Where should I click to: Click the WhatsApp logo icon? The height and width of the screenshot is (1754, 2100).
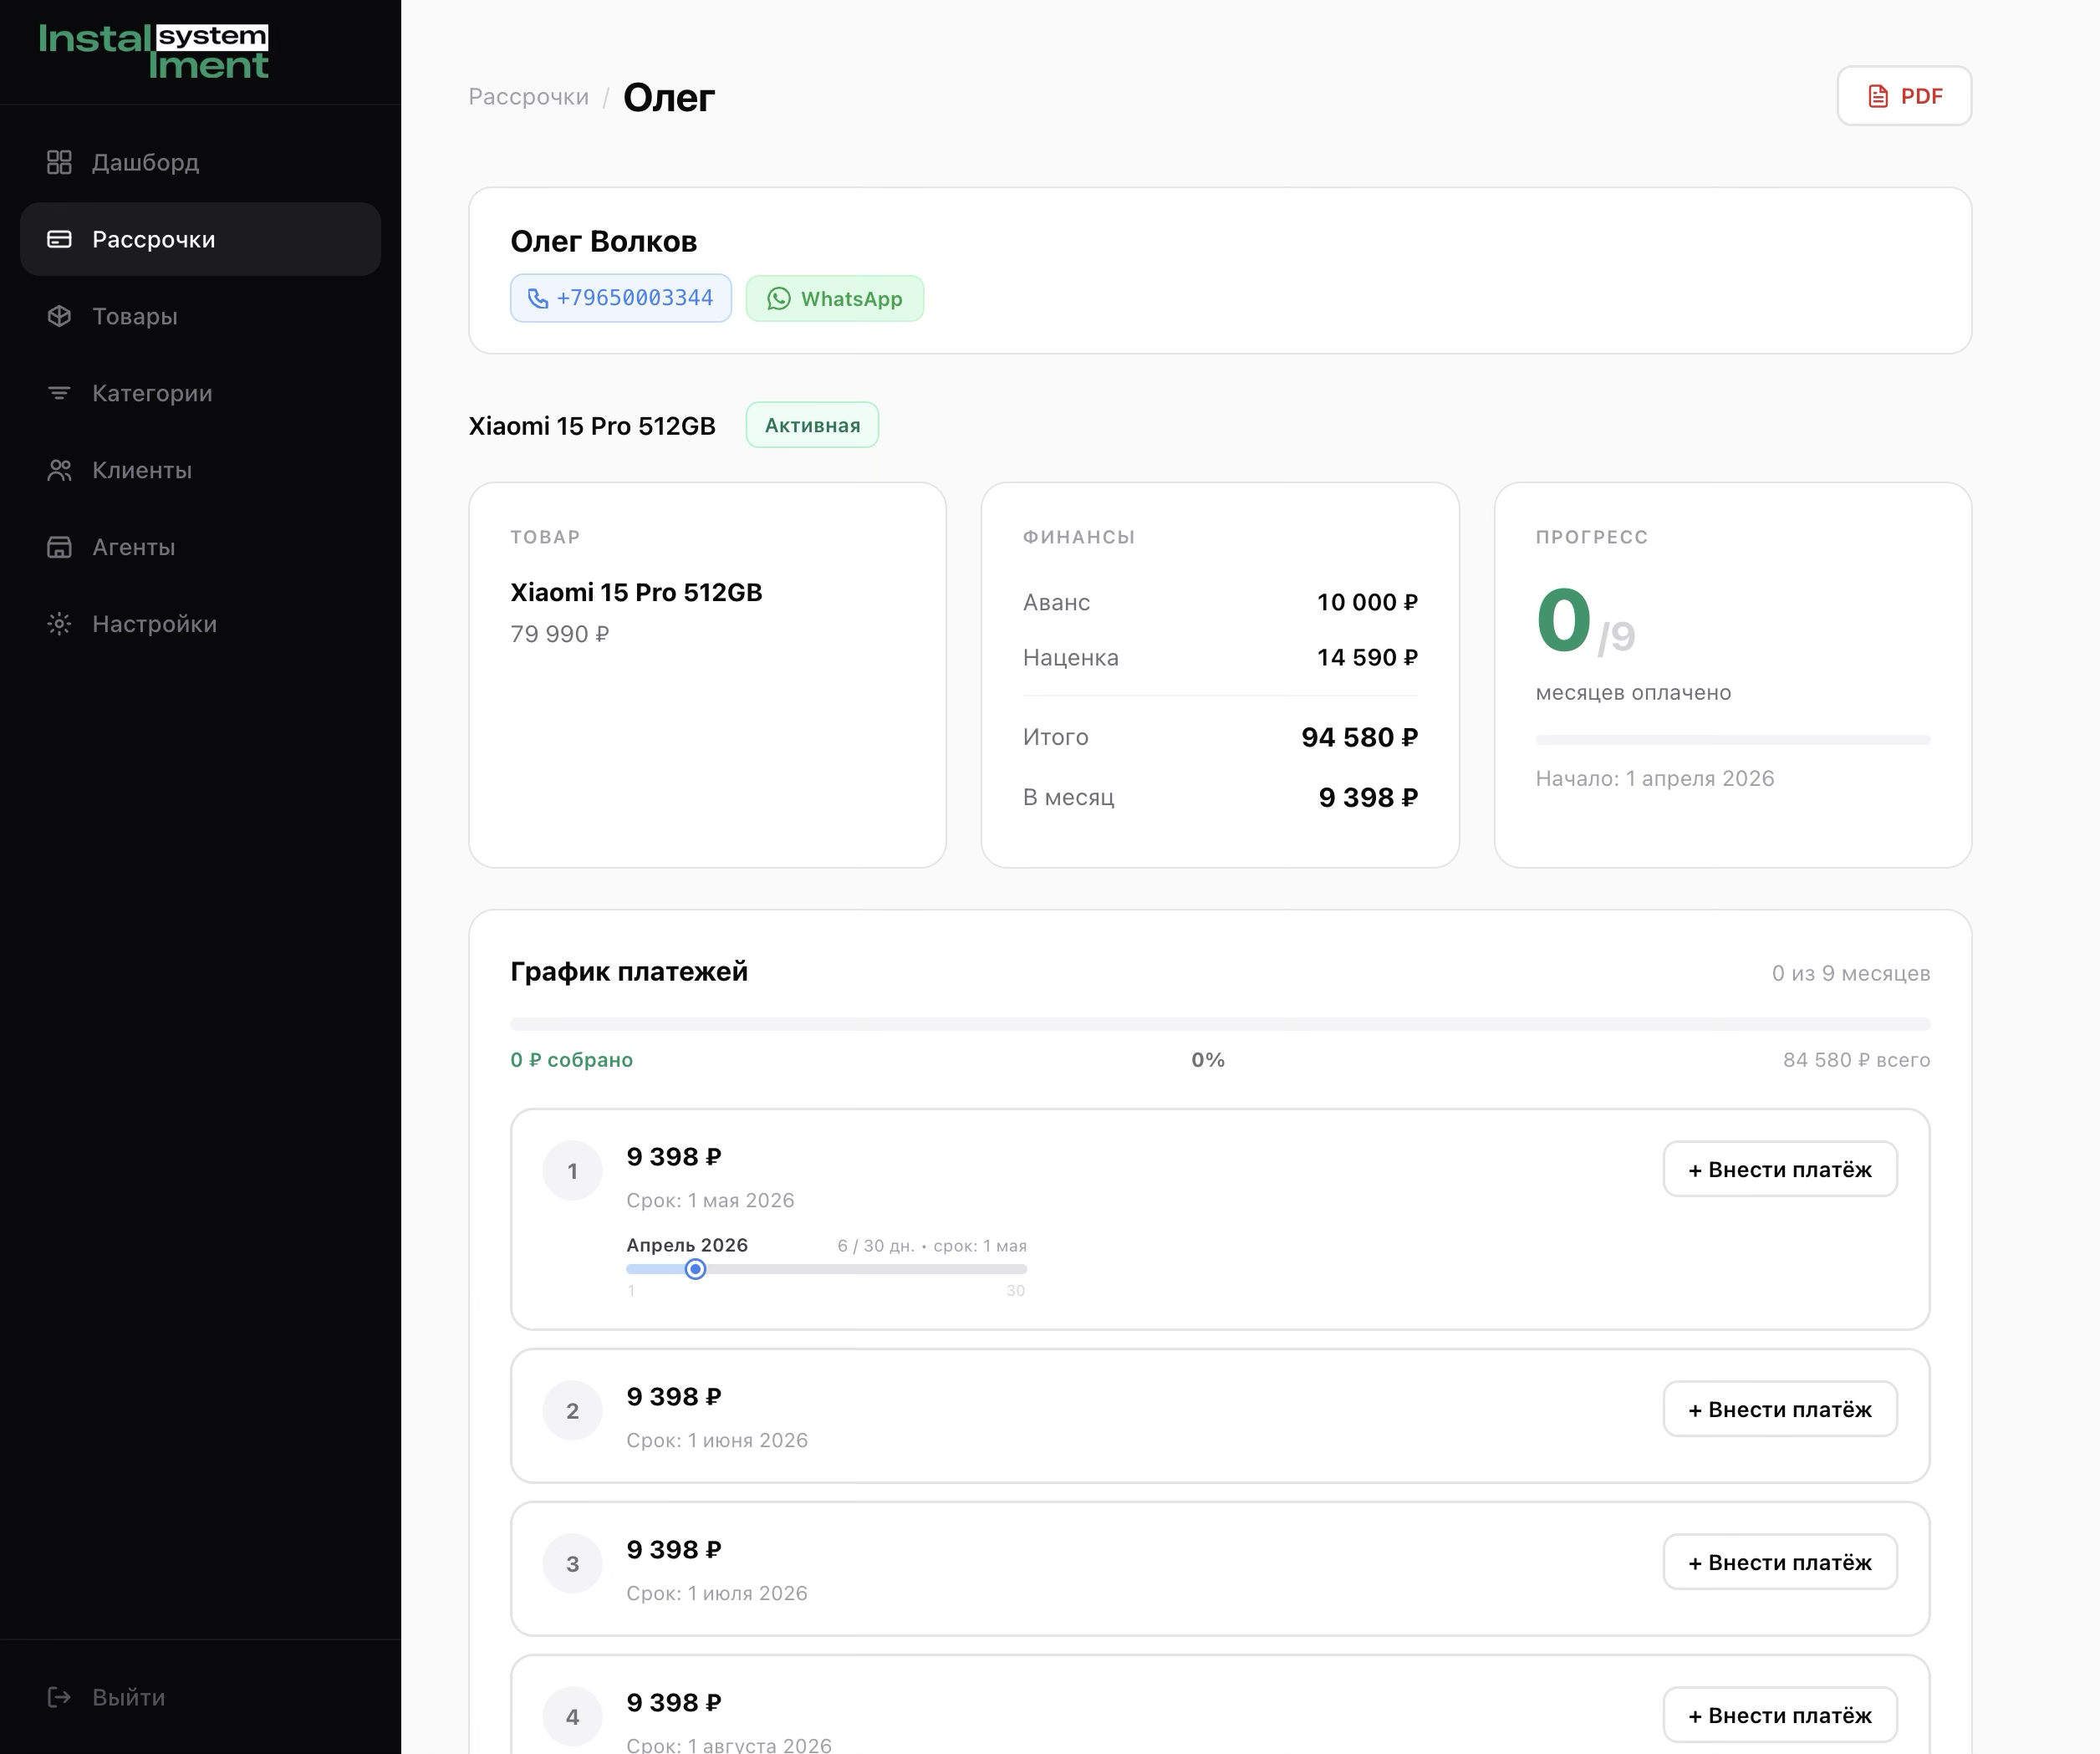coord(779,299)
